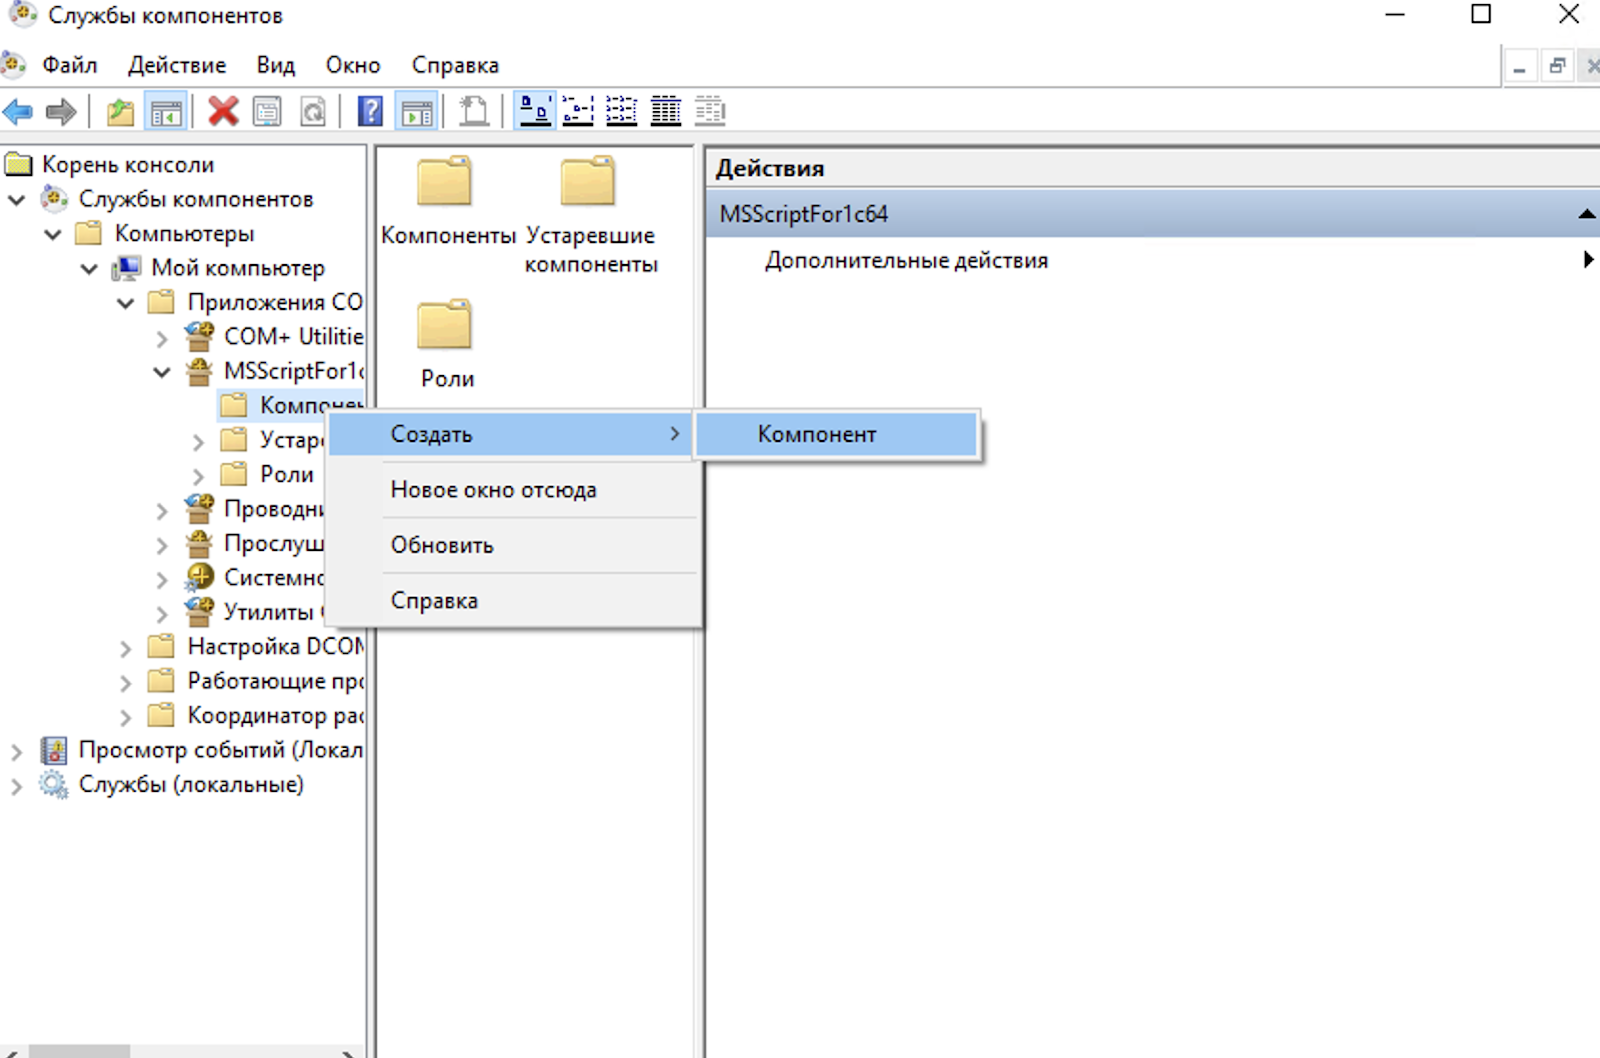Expand Просмотр событий tree node

(x=16, y=751)
